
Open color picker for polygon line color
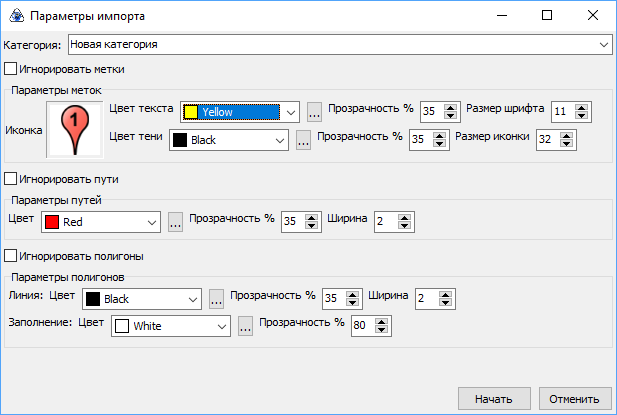[216, 298]
